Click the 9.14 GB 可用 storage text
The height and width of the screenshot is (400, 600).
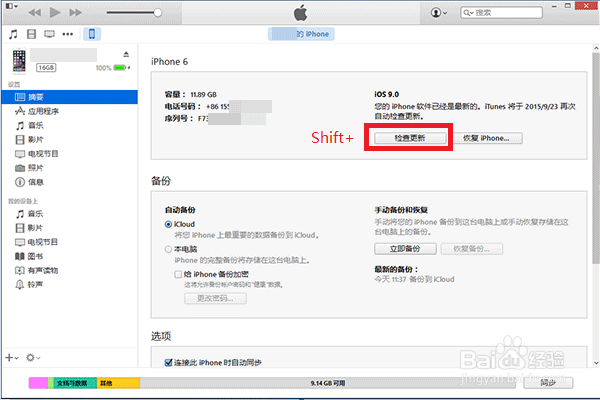point(328,383)
